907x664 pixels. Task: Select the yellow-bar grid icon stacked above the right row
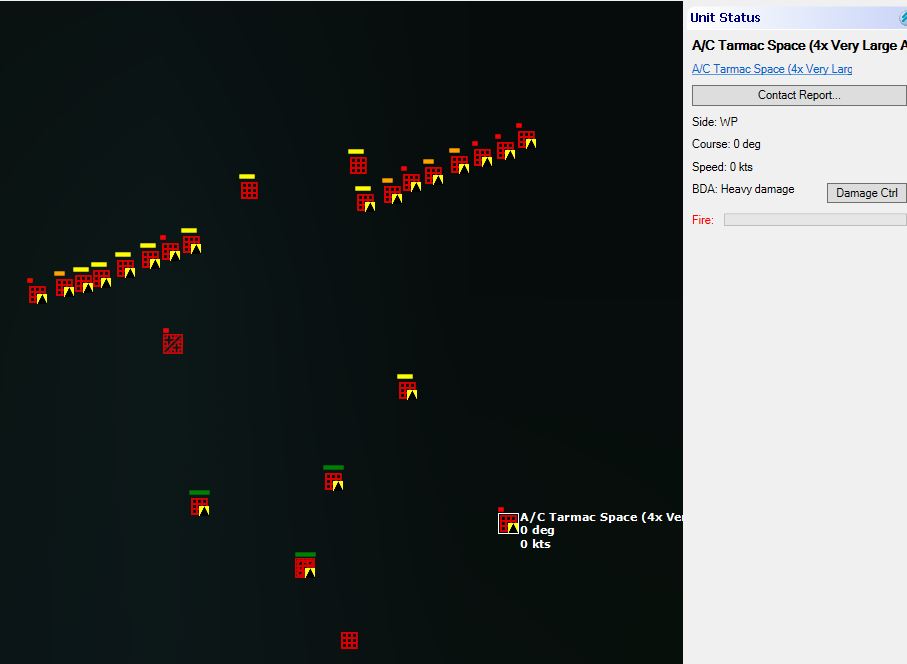(358, 165)
